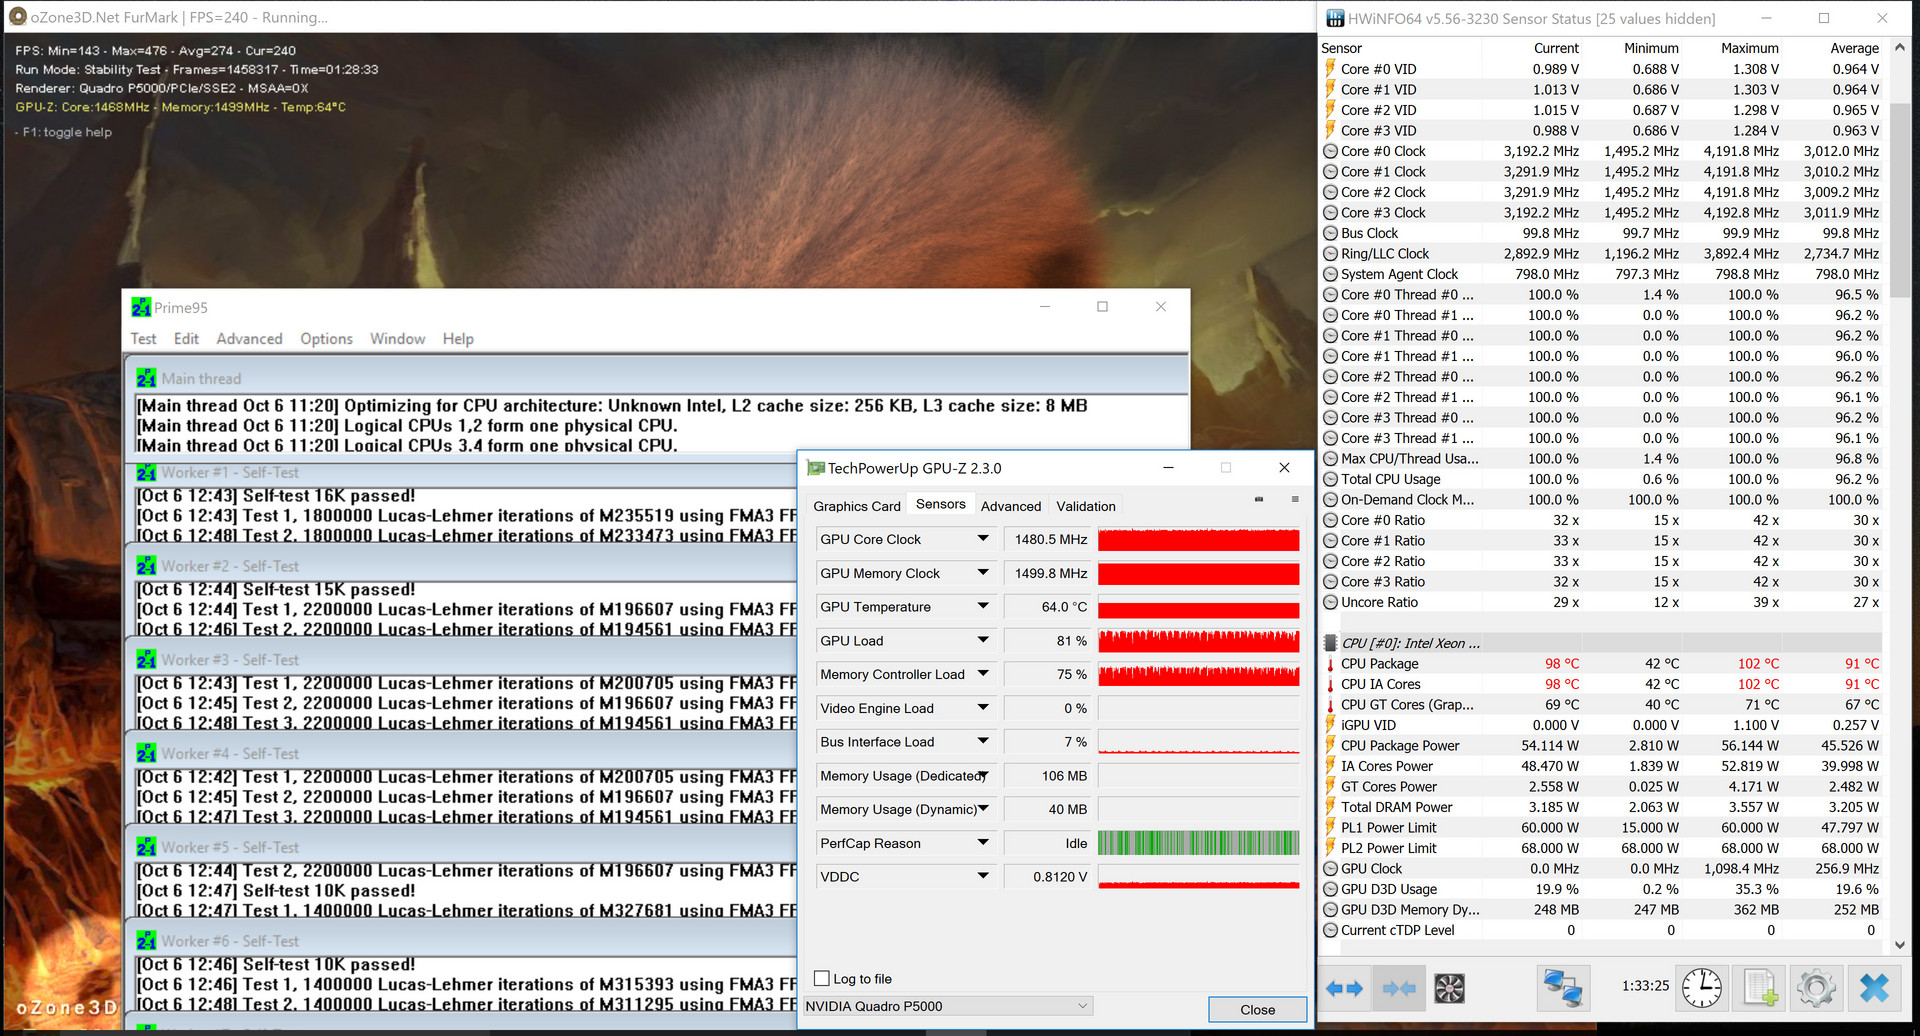Open GPU Load sensor dropdown
The height and width of the screenshot is (1036, 1920).
pos(983,641)
